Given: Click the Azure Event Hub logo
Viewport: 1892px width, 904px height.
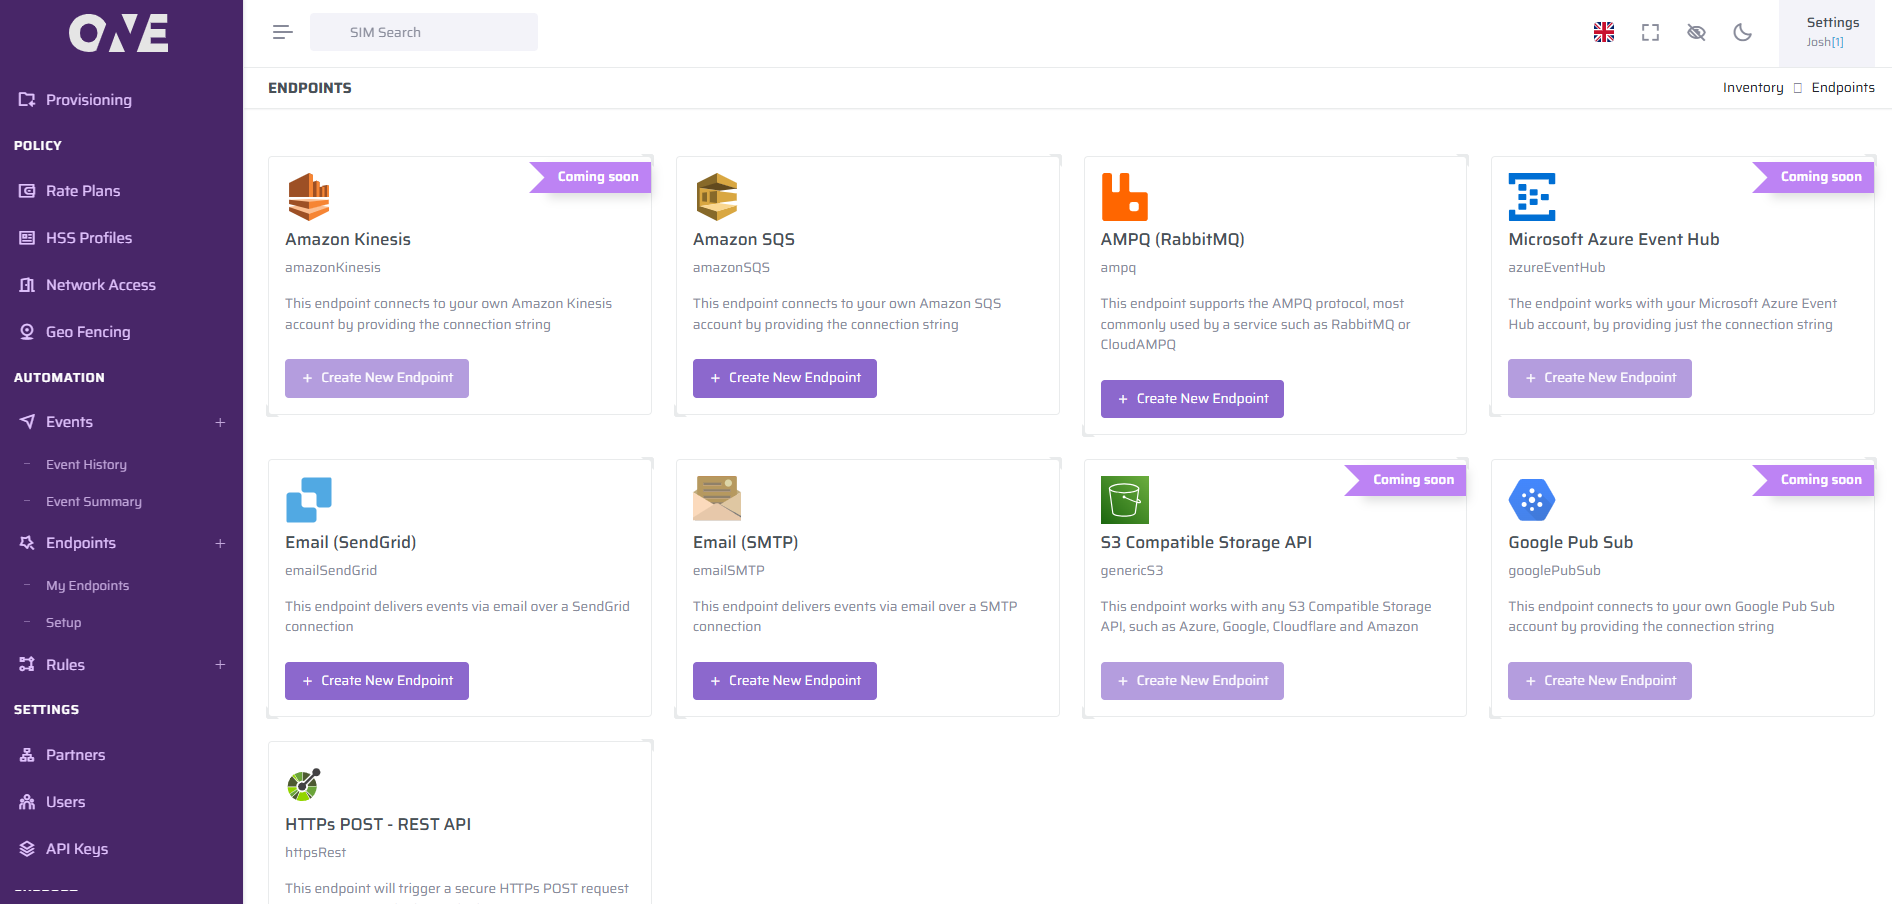Looking at the screenshot, I should [1532, 196].
